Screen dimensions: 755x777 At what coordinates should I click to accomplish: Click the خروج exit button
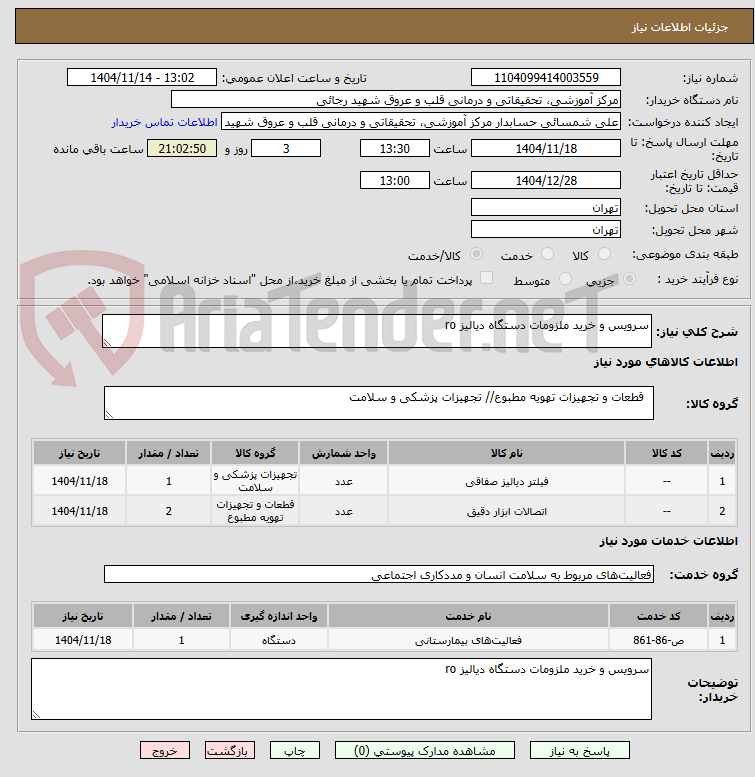click(164, 750)
